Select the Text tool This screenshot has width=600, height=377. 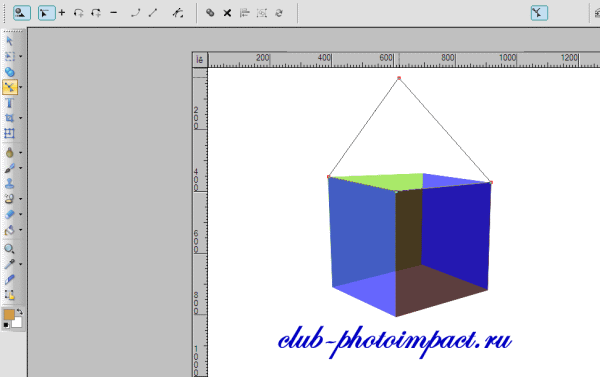10,103
